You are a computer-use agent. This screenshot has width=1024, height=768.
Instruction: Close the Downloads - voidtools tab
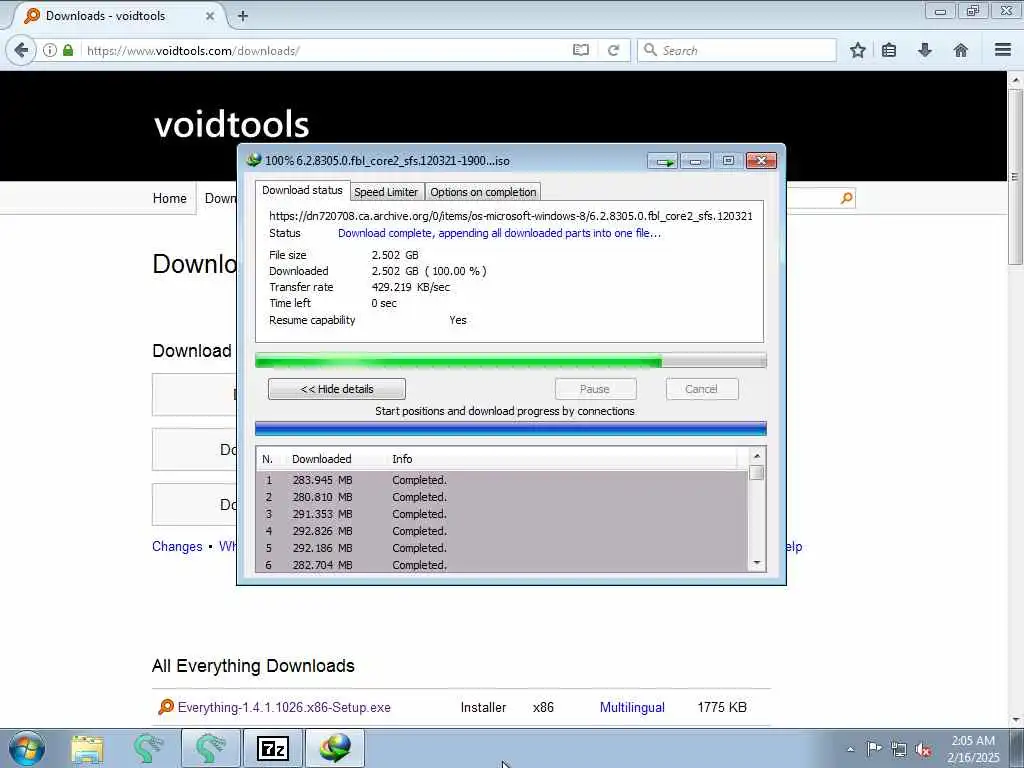tap(210, 16)
